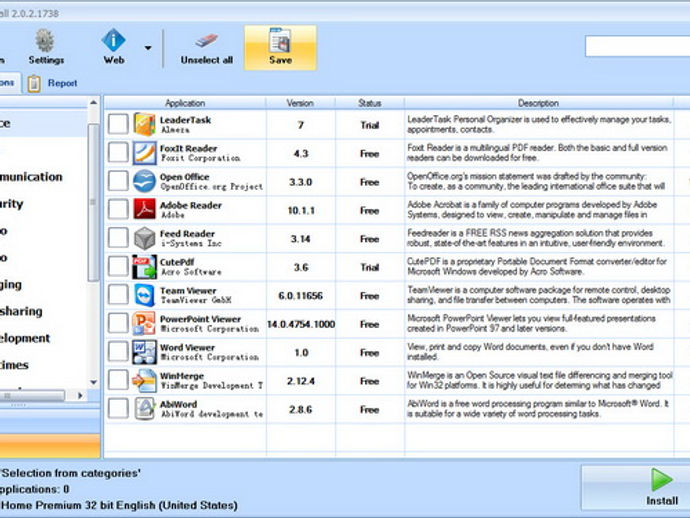Tick the Feed Reader checkbox
The width and height of the screenshot is (690, 518).
[x=118, y=238]
